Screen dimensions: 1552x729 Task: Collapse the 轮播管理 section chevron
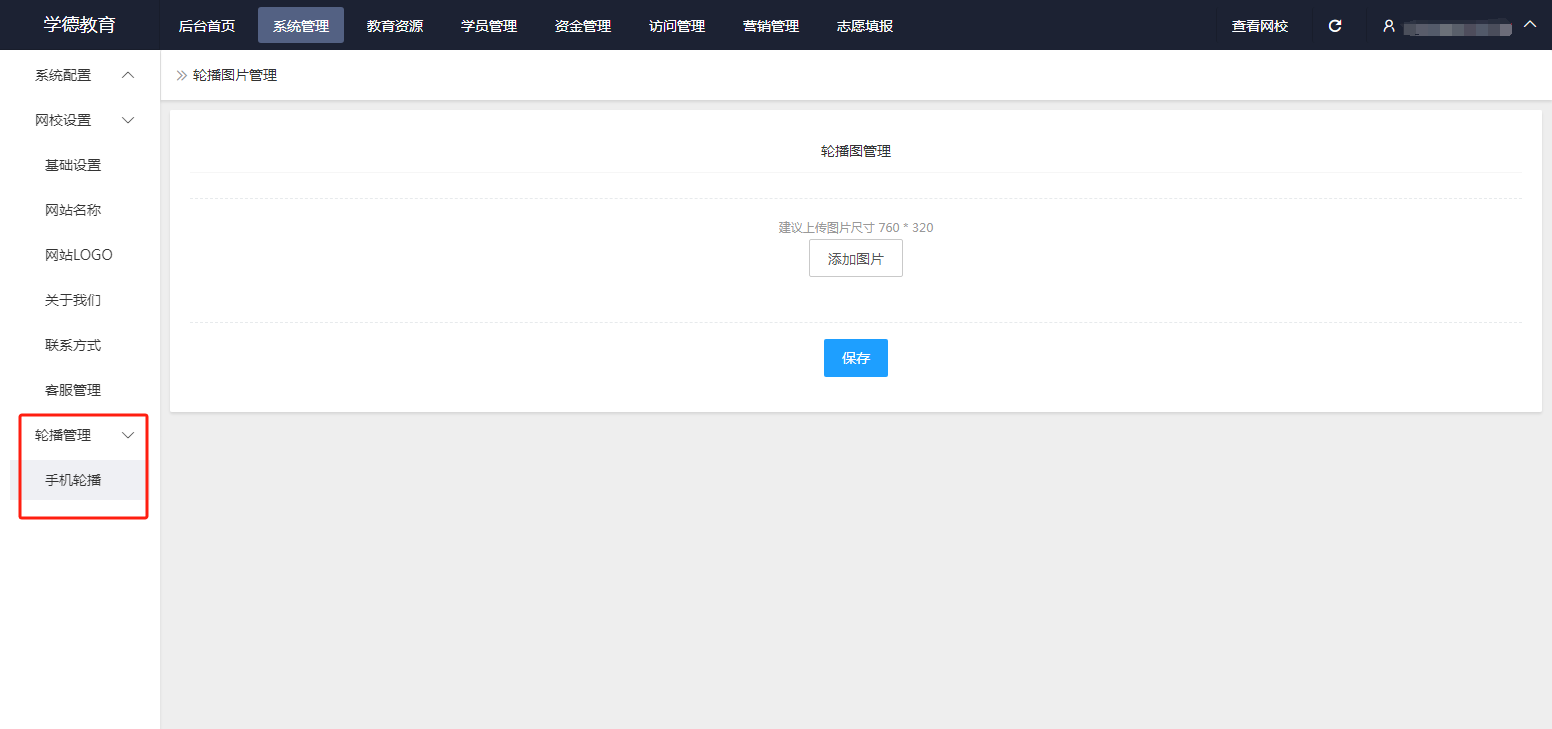coord(127,435)
